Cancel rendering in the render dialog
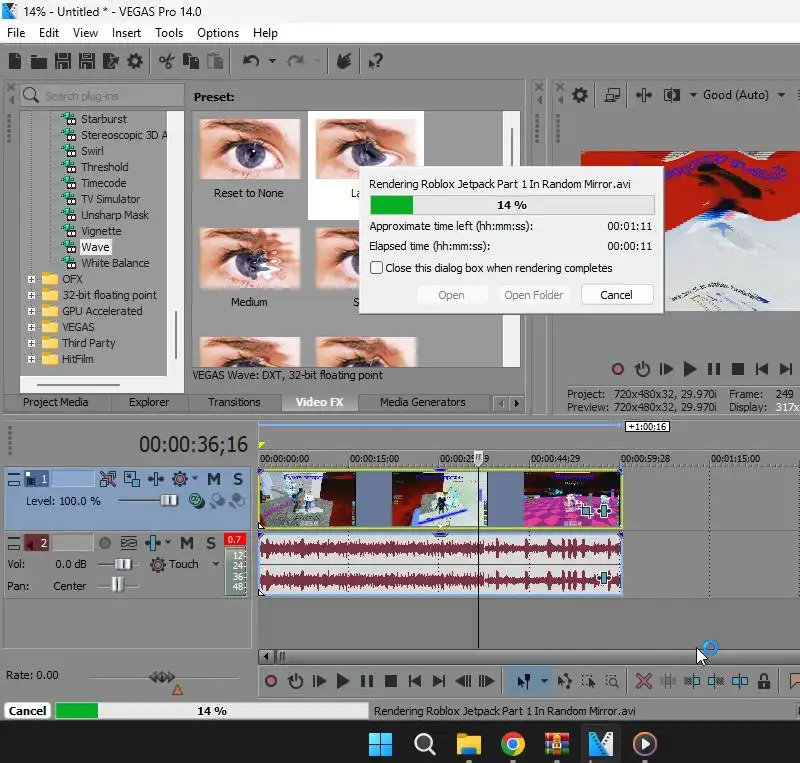Image resolution: width=800 pixels, height=763 pixels. tap(616, 295)
